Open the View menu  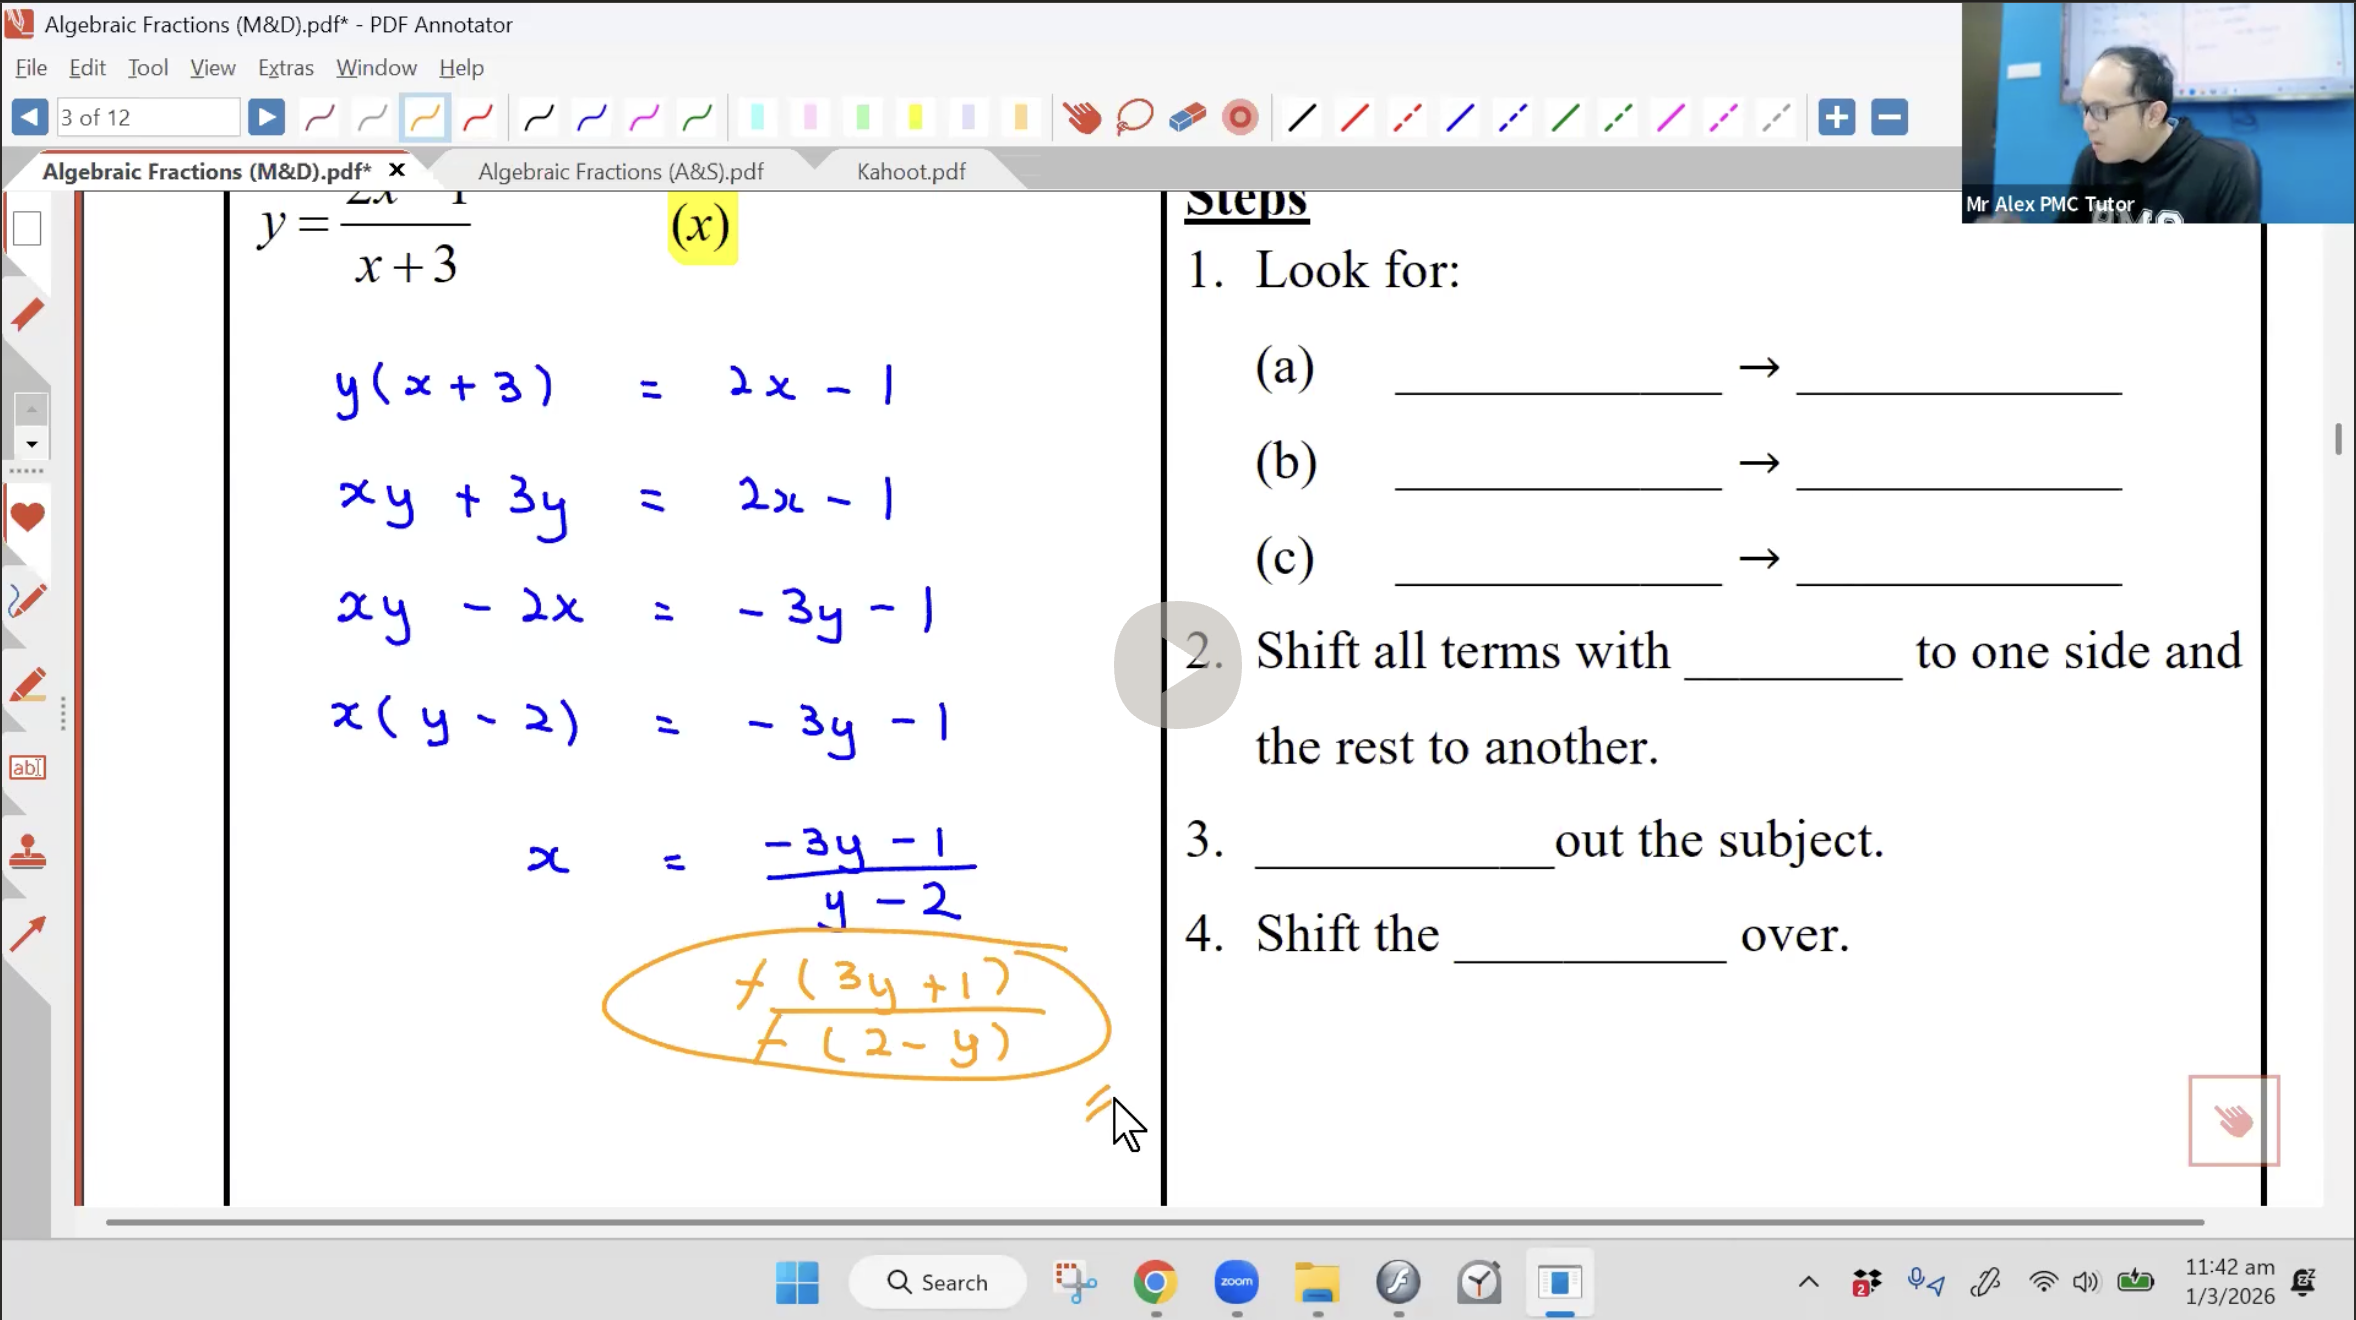click(x=213, y=67)
